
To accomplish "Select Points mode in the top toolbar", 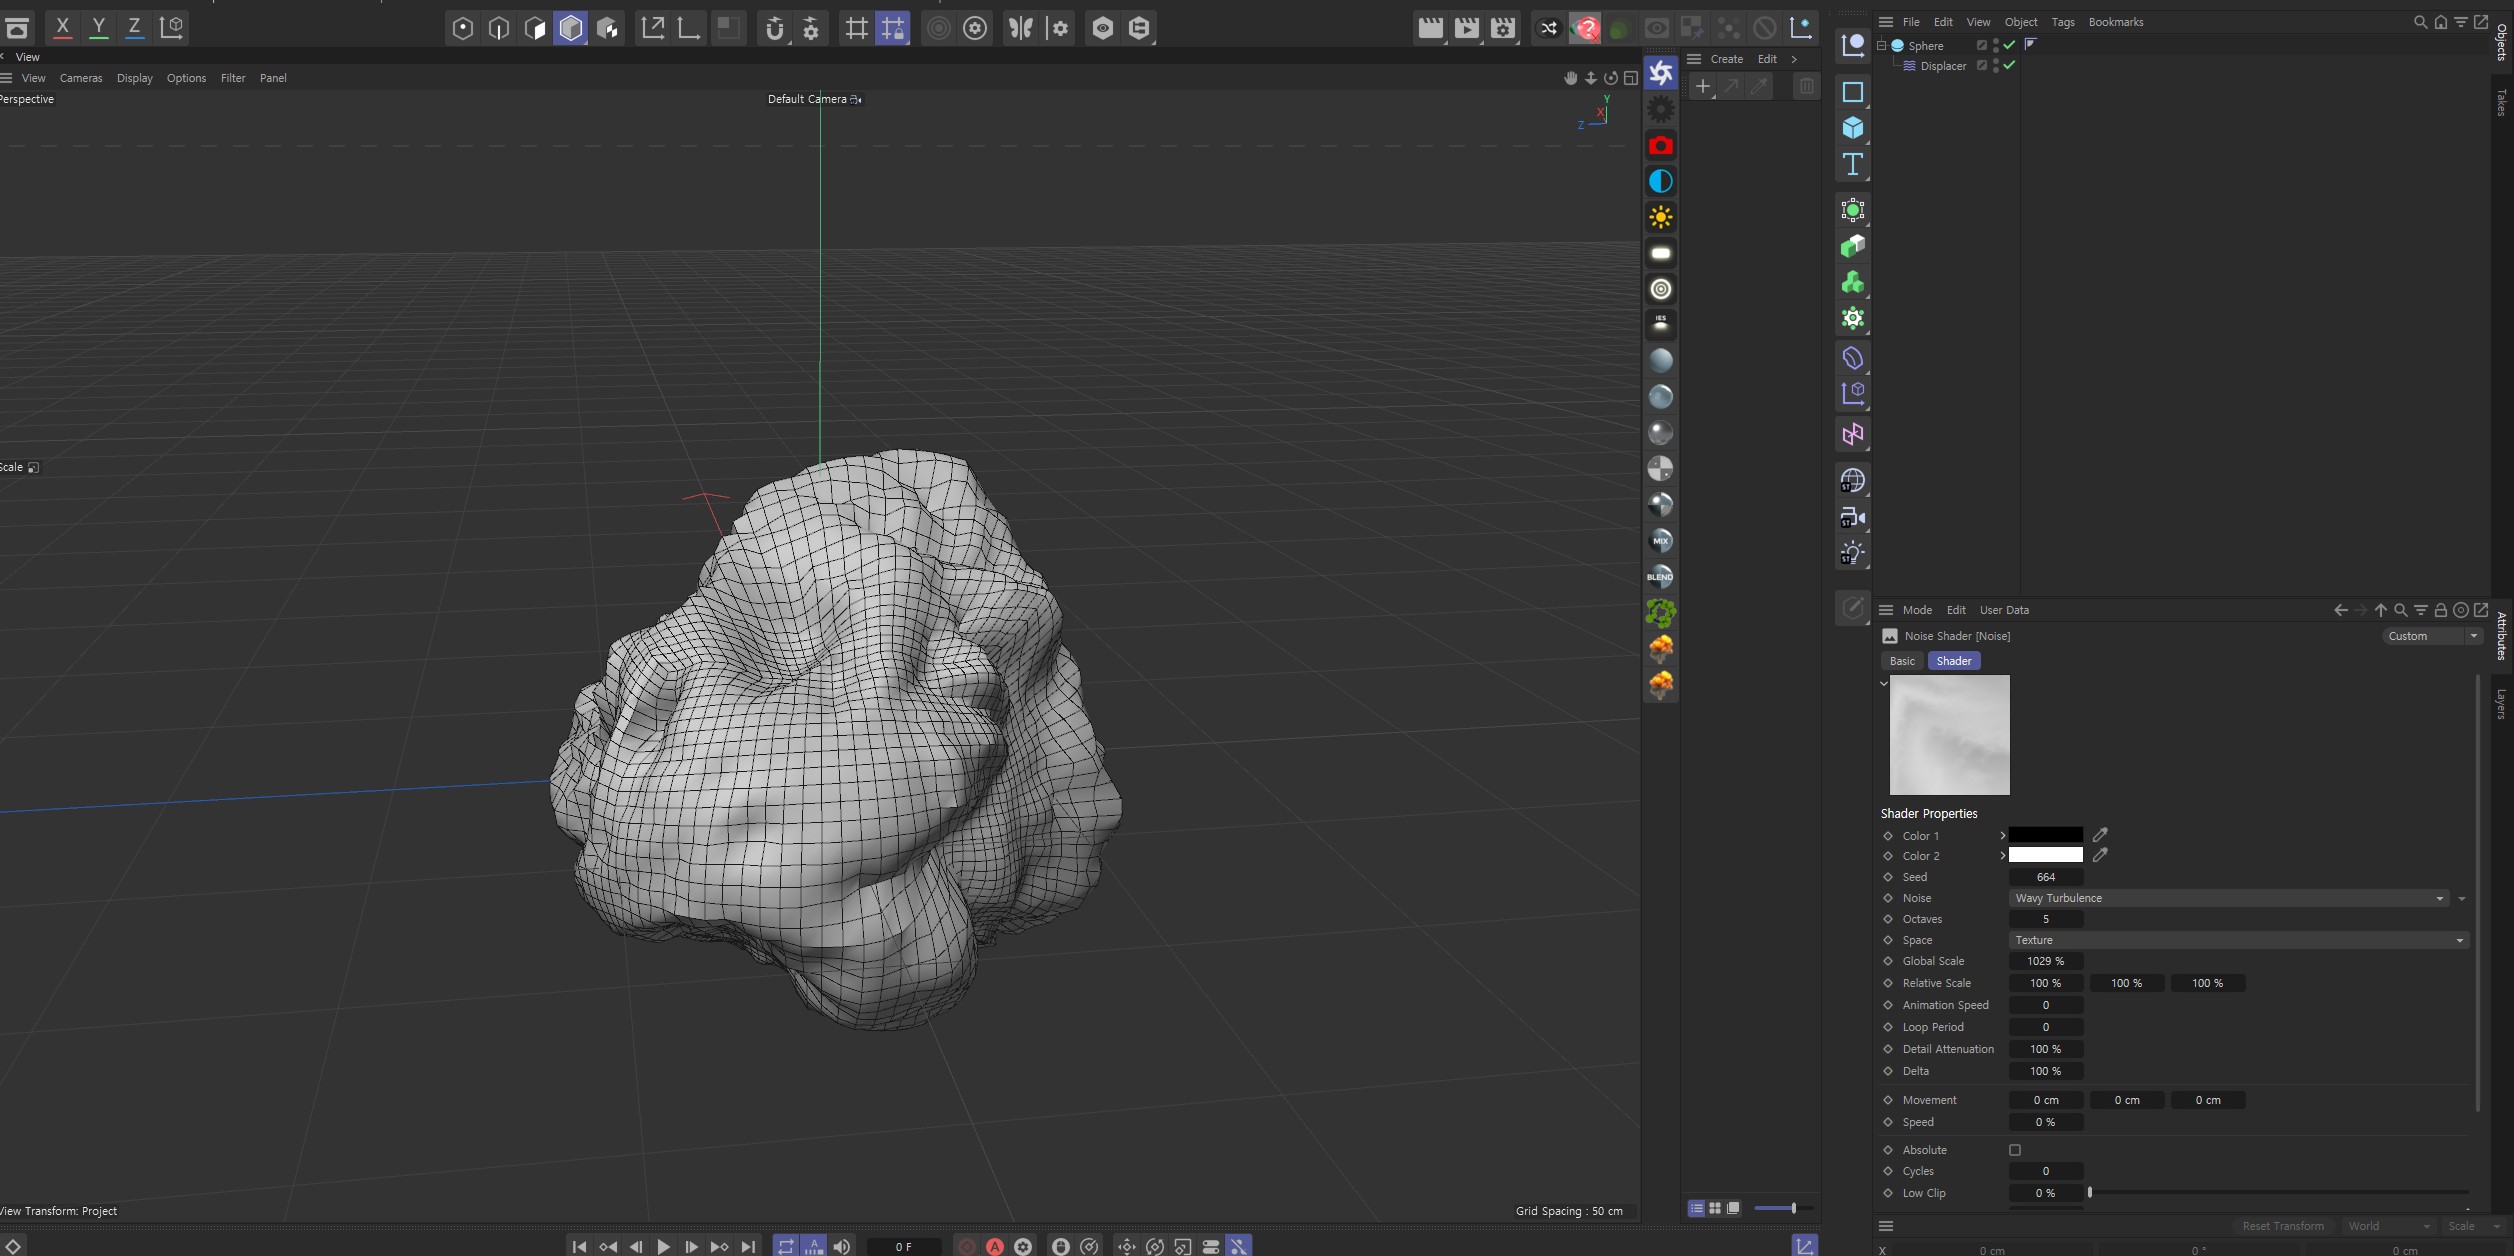I will coord(462,28).
